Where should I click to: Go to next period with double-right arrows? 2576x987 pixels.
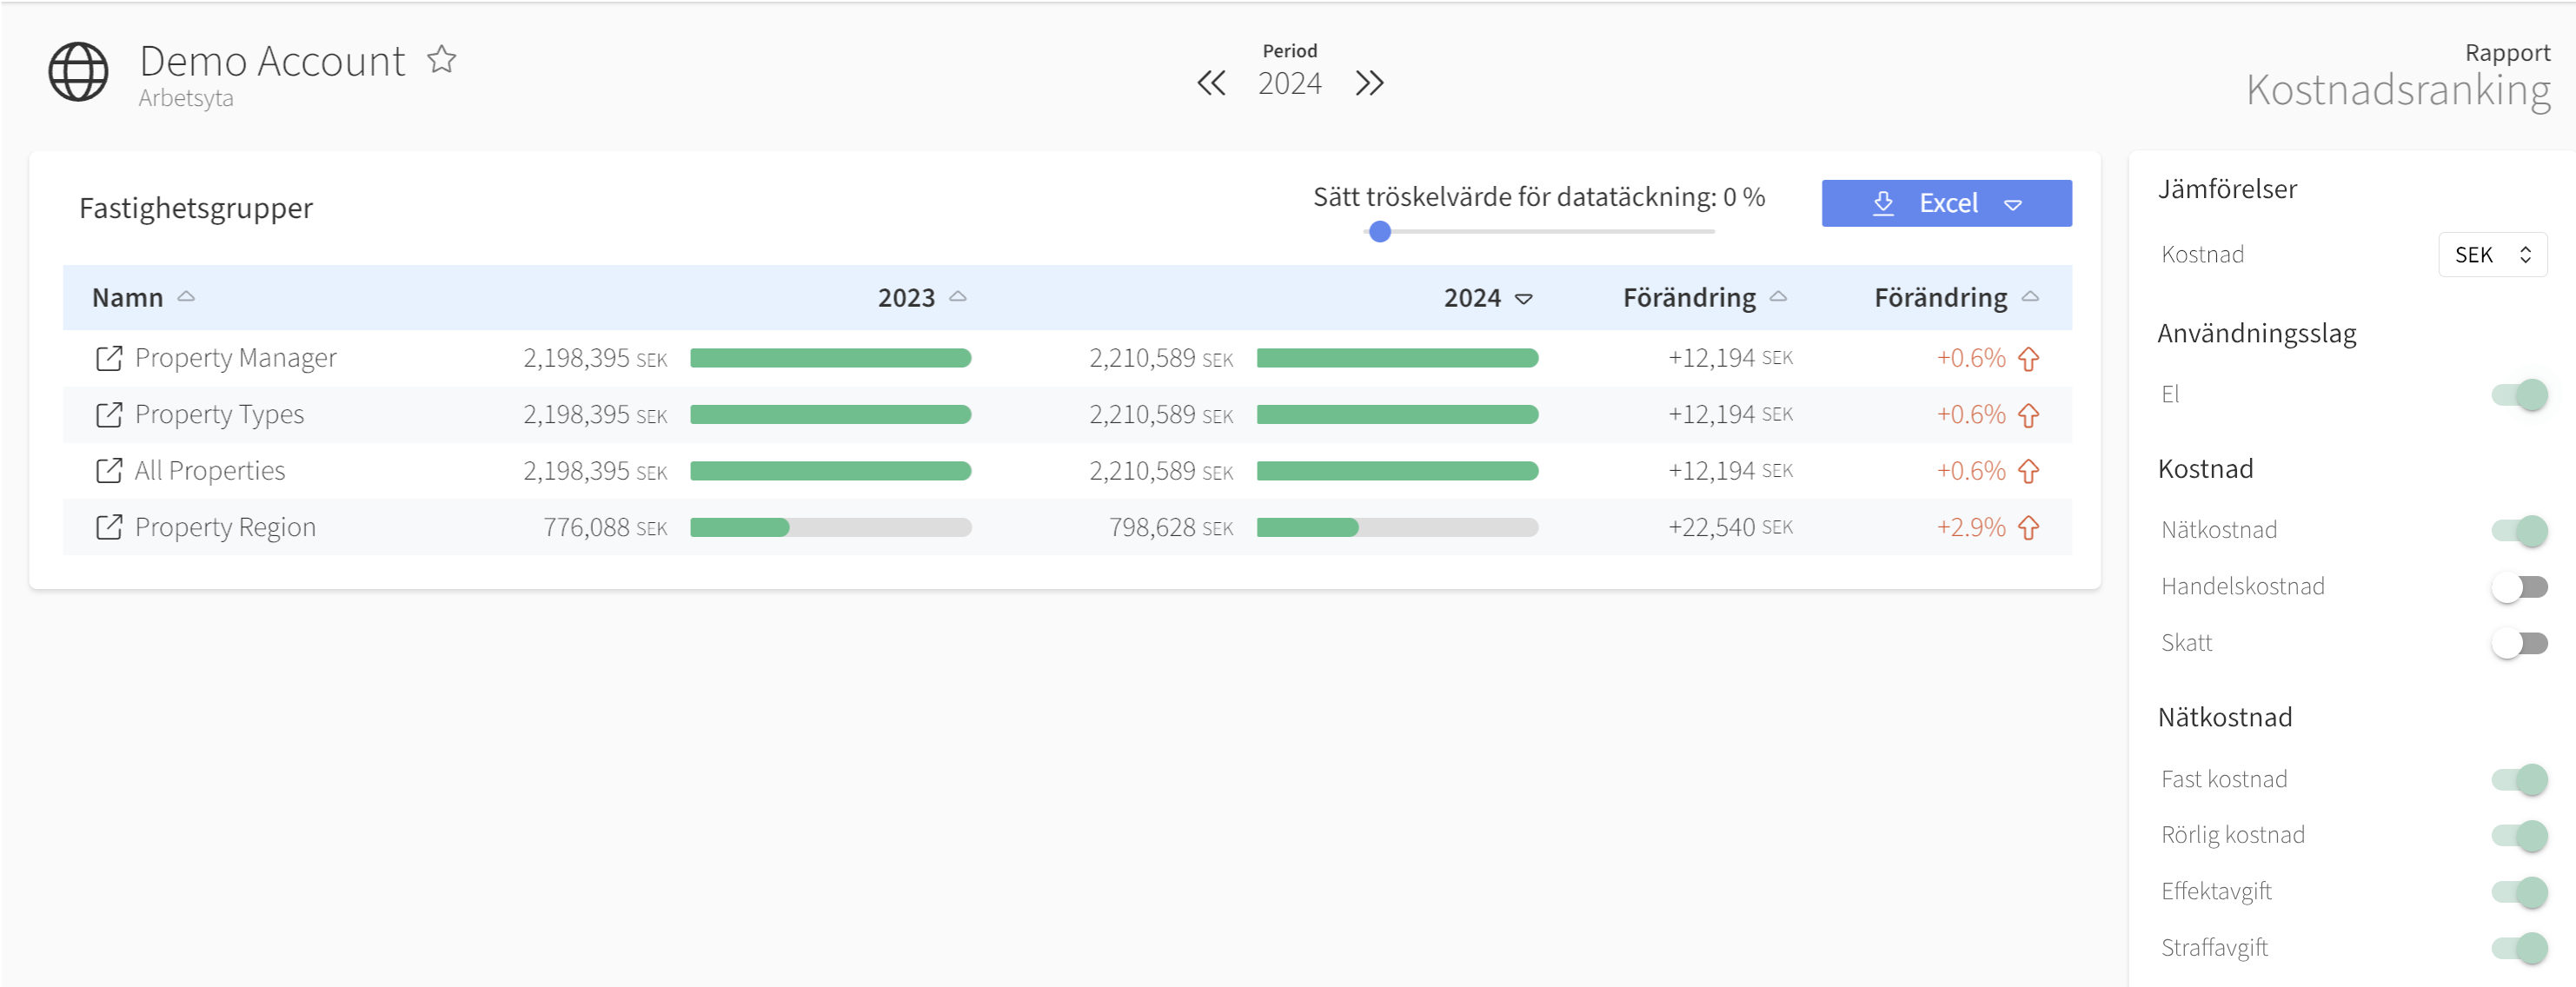(1369, 83)
